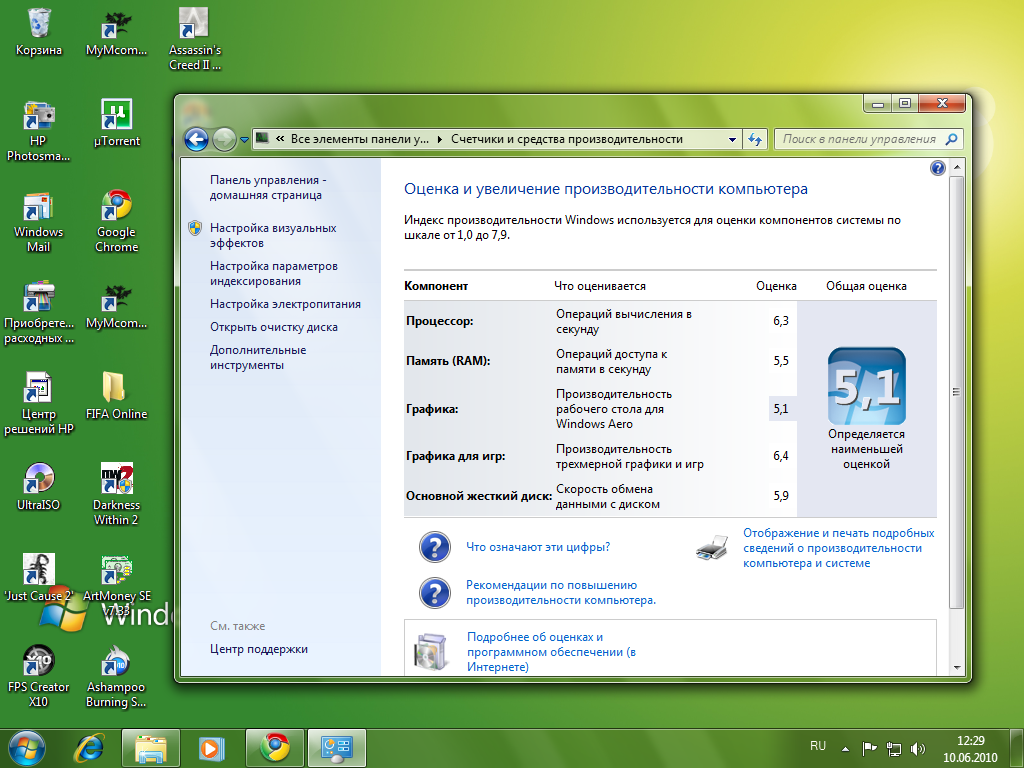
Task: Click the printer icon for detailed info
Action: pyautogui.click(x=710, y=547)
